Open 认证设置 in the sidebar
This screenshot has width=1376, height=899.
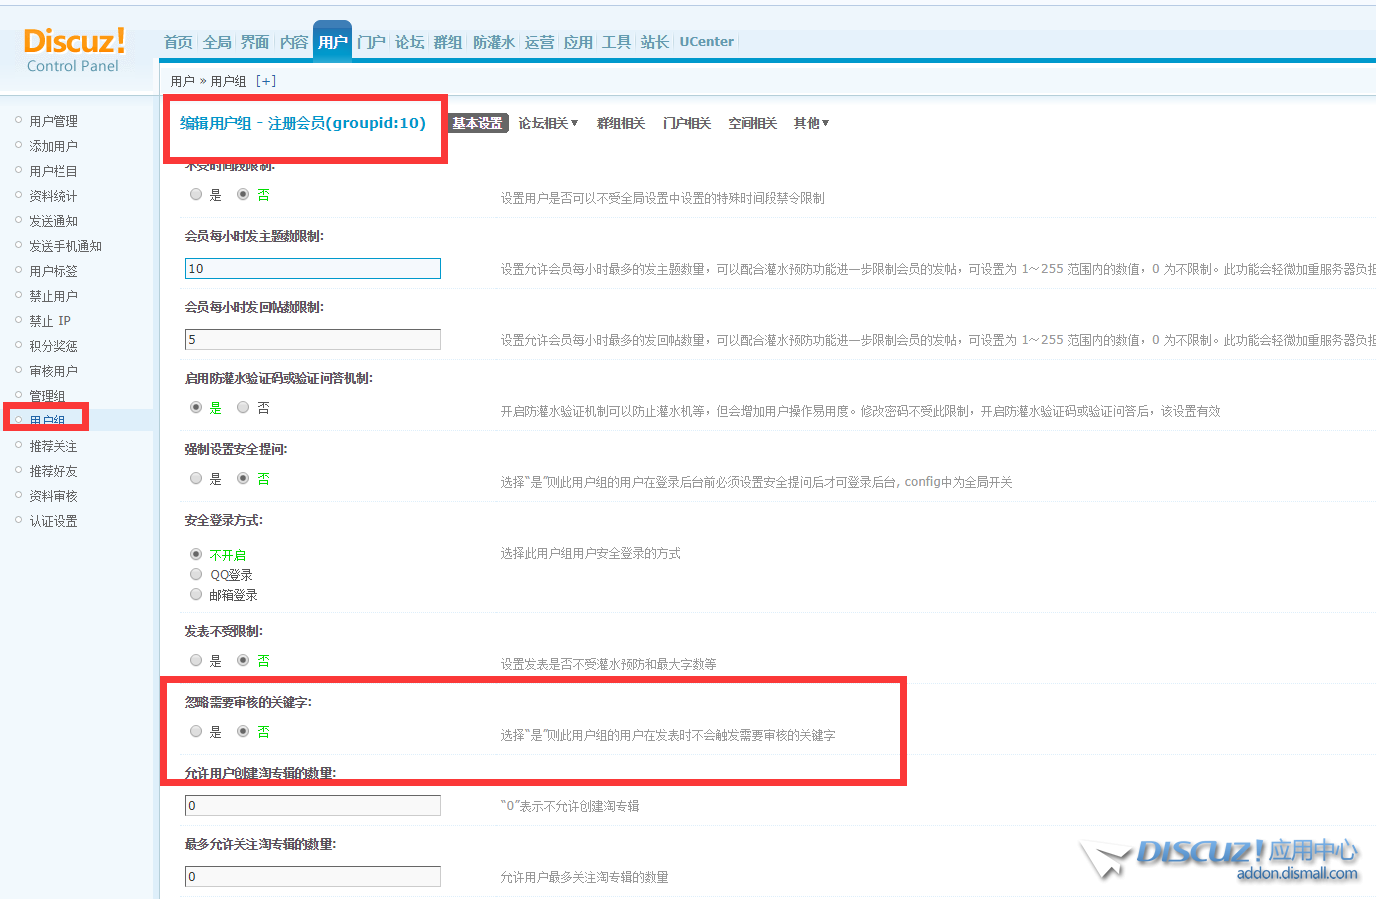53,521
